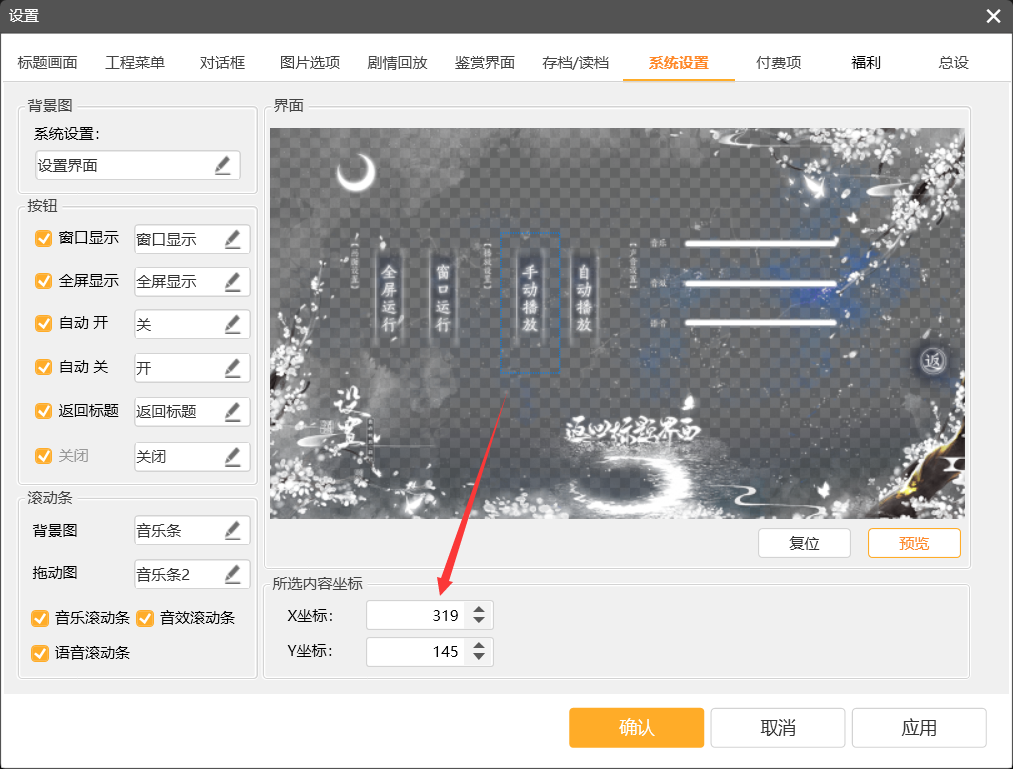Click the edit pencil for 全屏显示 button
Viewport: 1013px width, 769px height.
[232, 282]
